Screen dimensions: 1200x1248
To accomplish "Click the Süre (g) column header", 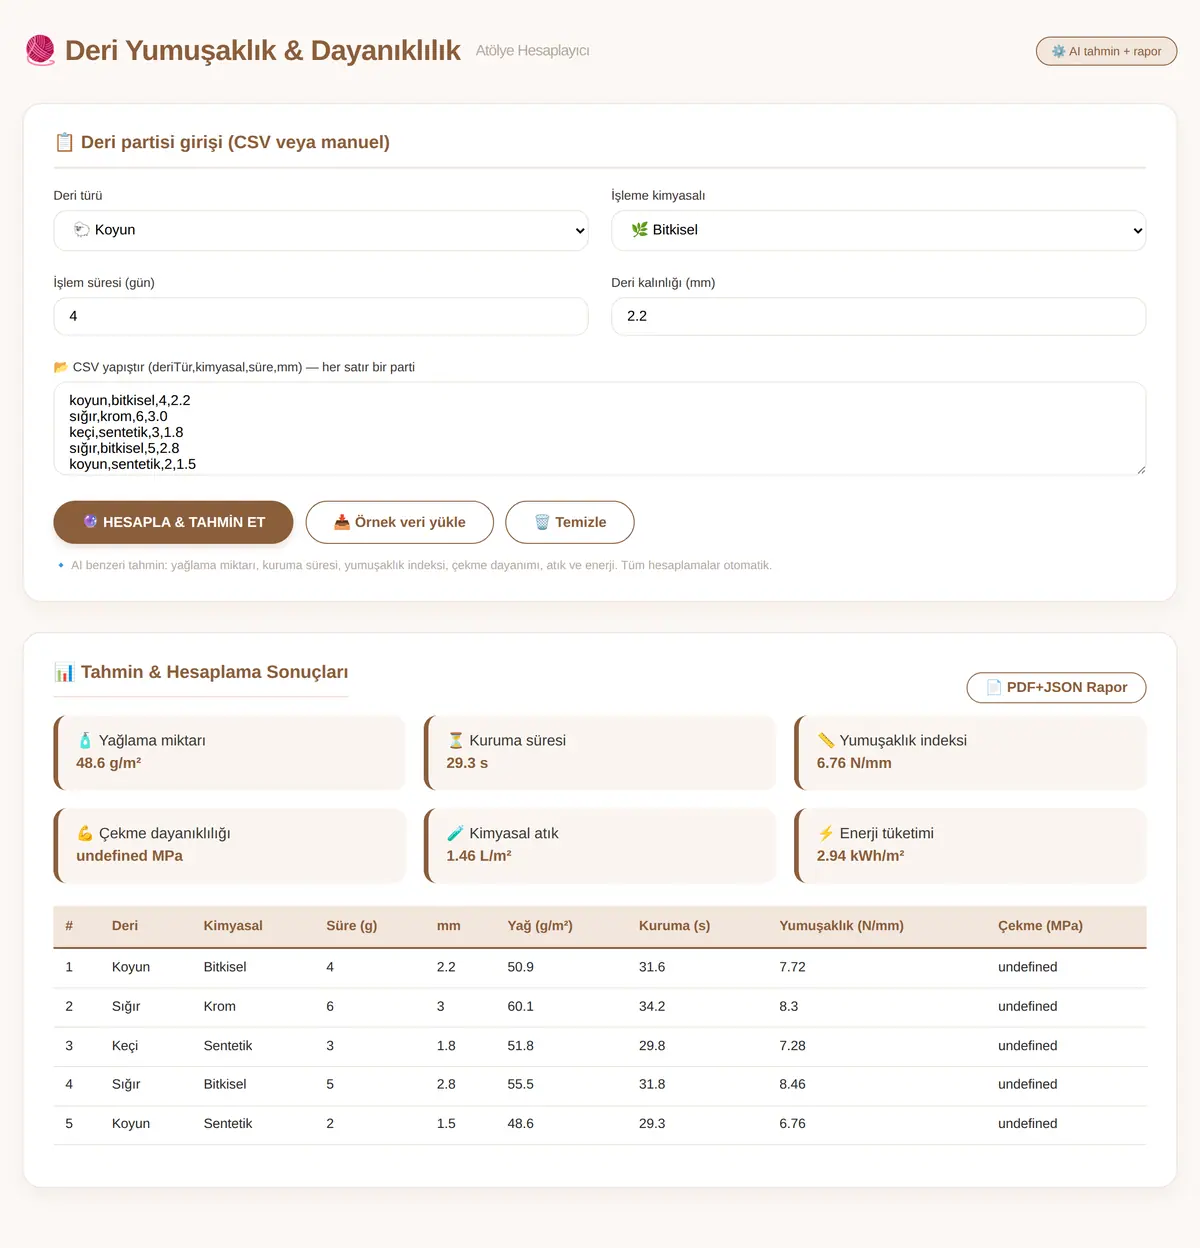I will (352, 926).
